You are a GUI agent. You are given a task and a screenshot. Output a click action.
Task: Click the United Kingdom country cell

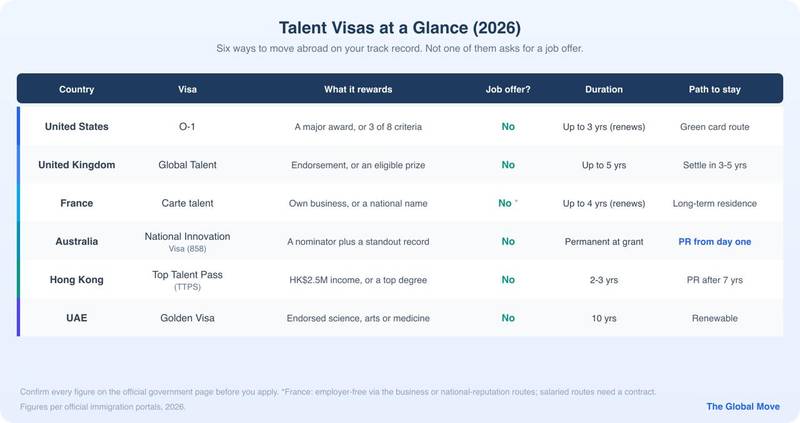pyautogui.click(x=77, y=165)
